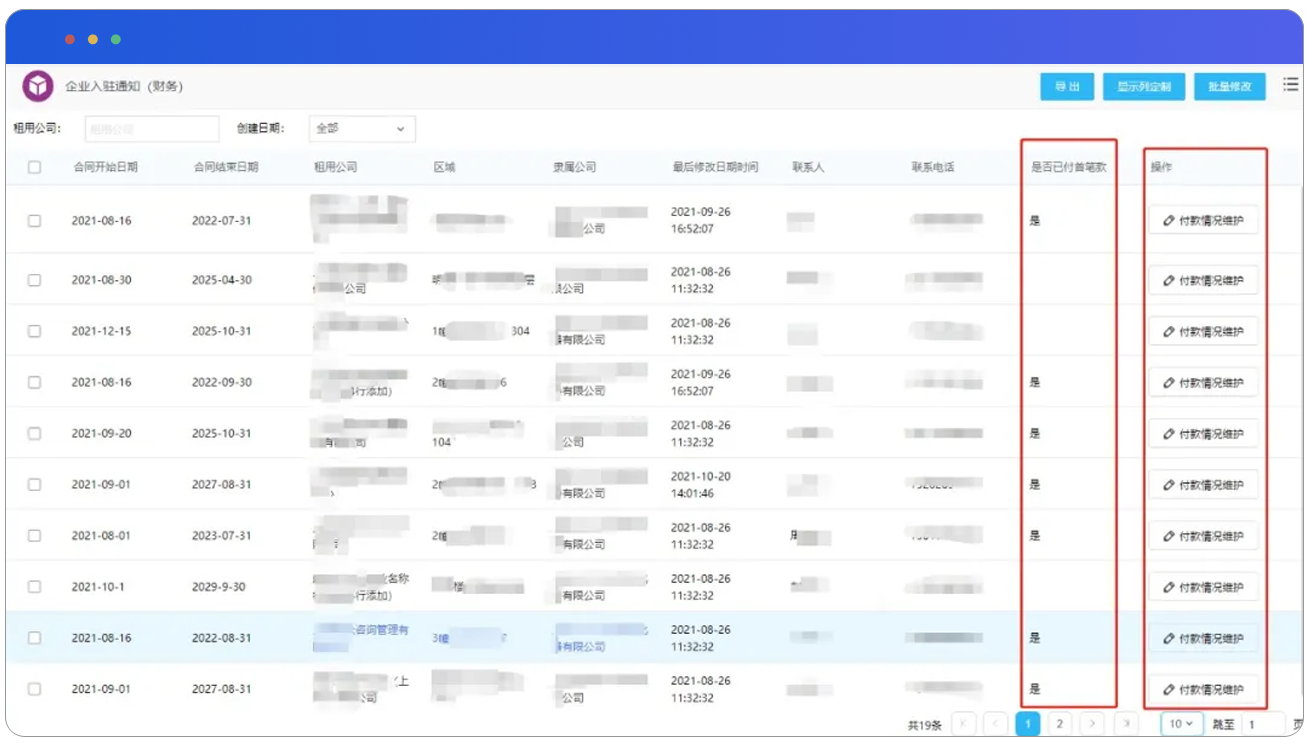Jump to the last page arrow

tap(1127, 723)
